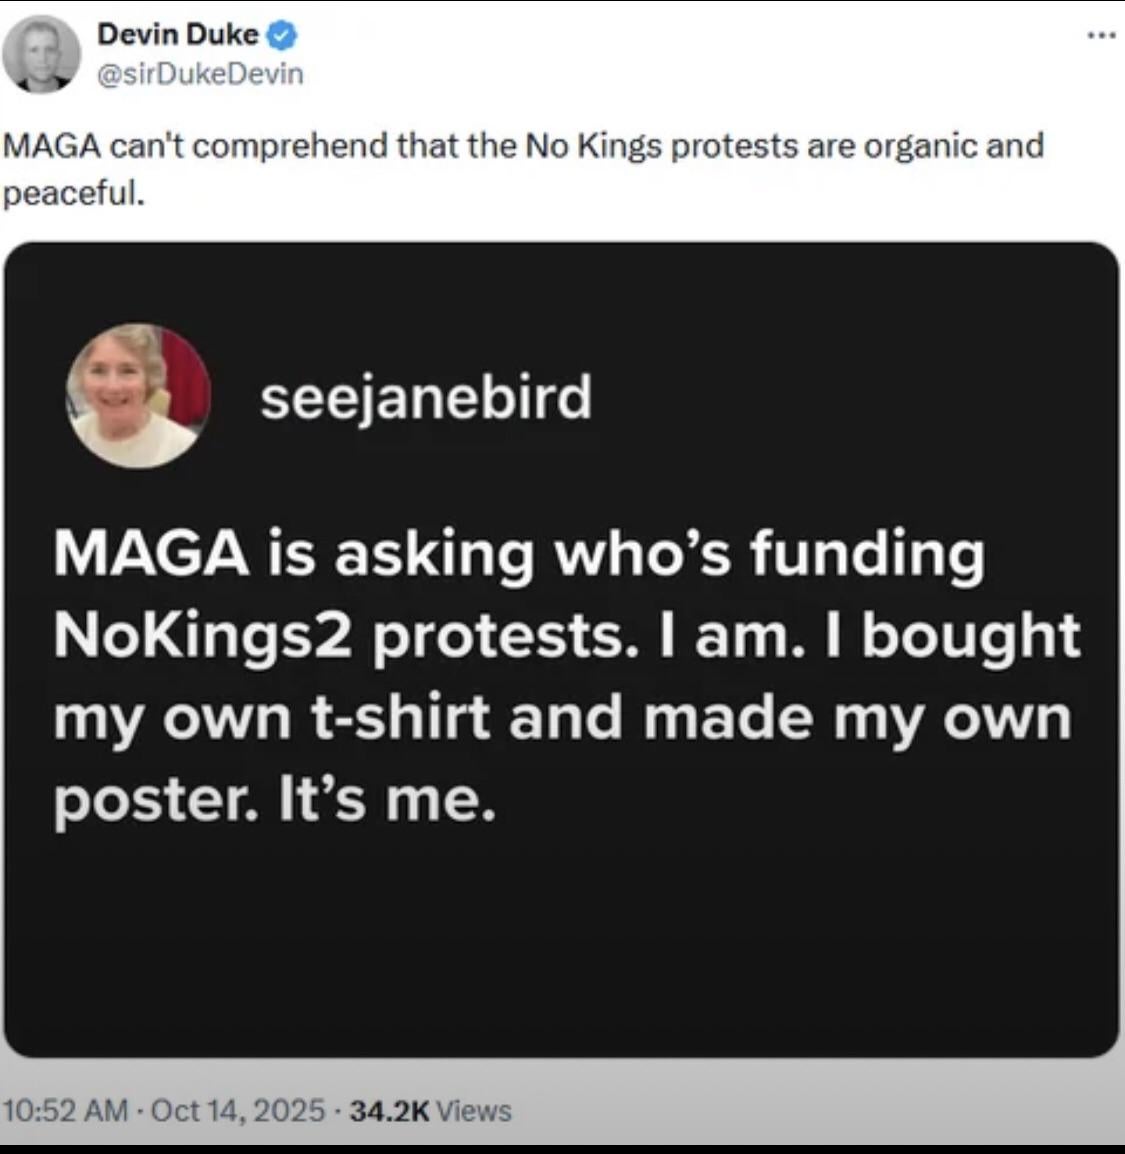Click the @sirDukeDevin handle
The width and height of the screenshot is (1125, 1154).
pos(200,74)
